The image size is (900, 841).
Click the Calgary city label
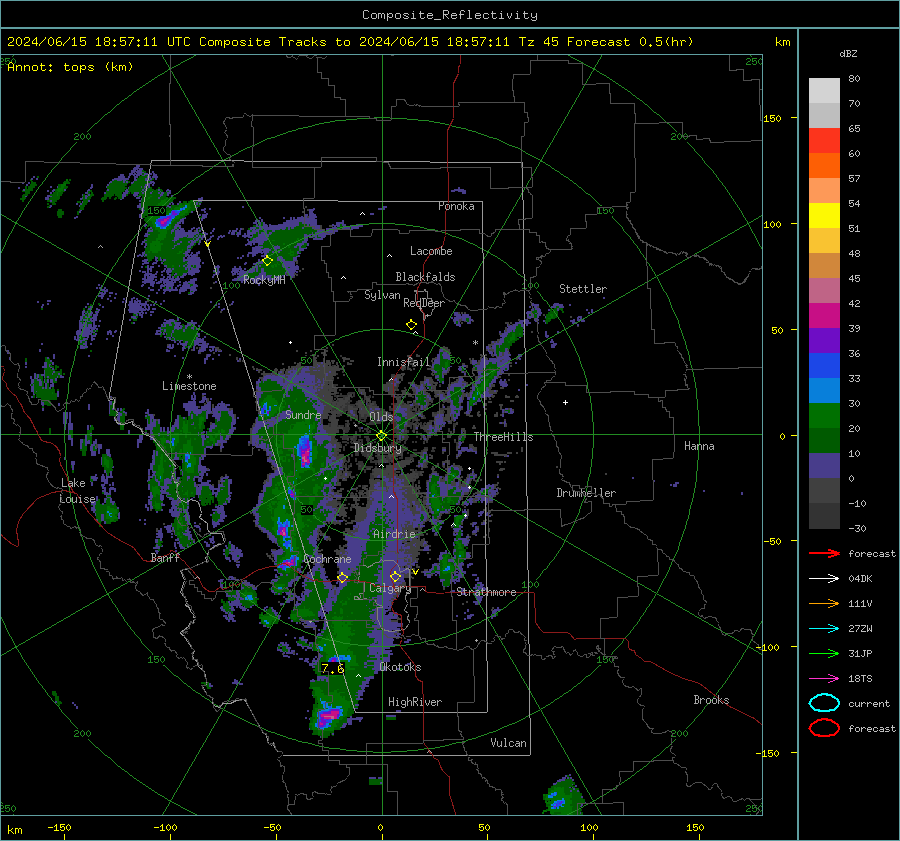click(x=390, y=588)
